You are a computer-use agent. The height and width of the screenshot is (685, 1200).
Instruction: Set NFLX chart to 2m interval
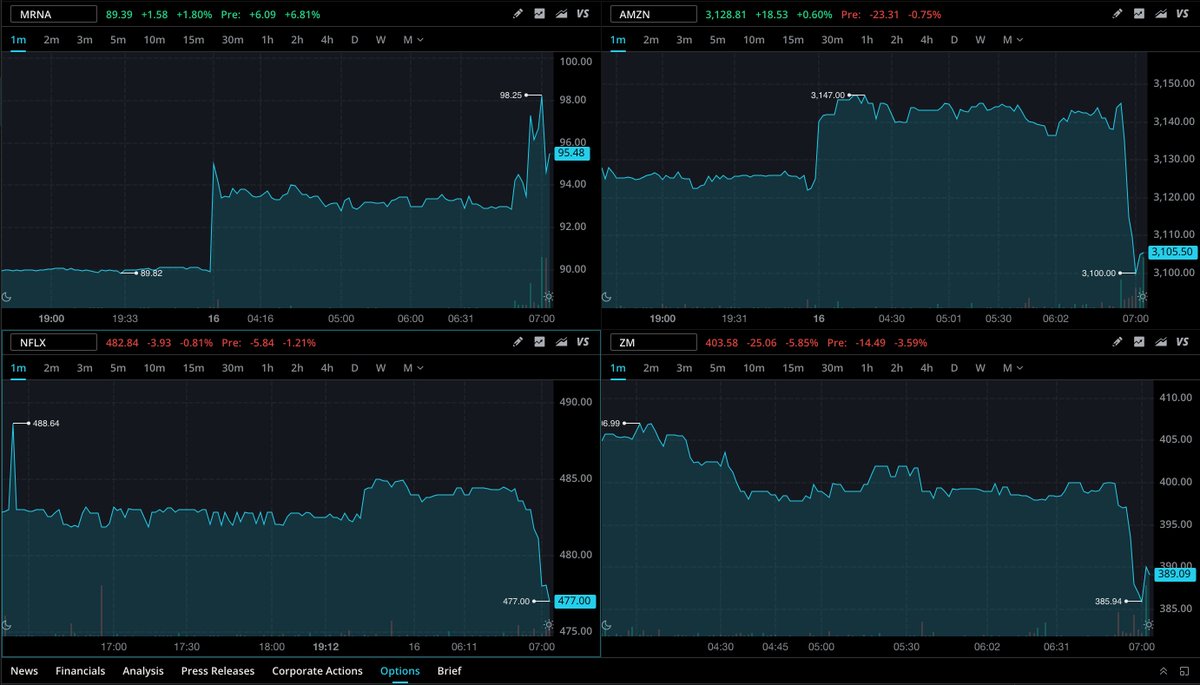[51, 368]
